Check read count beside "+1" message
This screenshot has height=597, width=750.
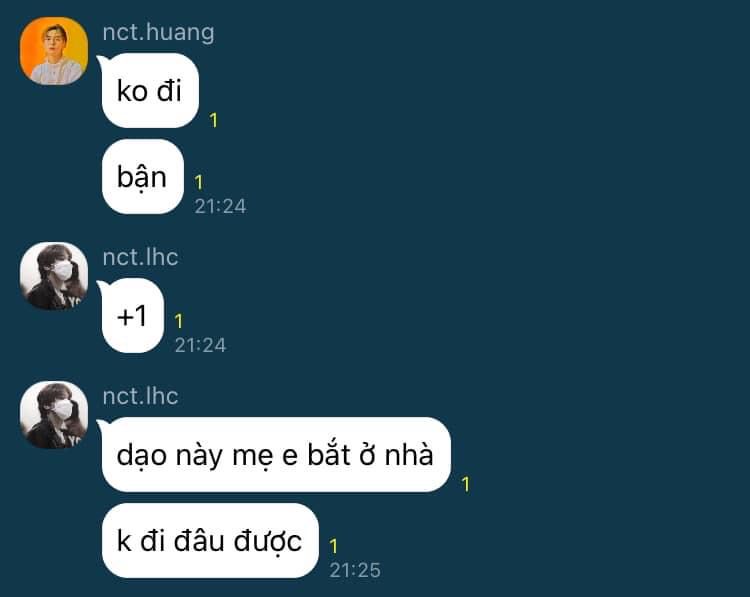(x=179, y=321)
